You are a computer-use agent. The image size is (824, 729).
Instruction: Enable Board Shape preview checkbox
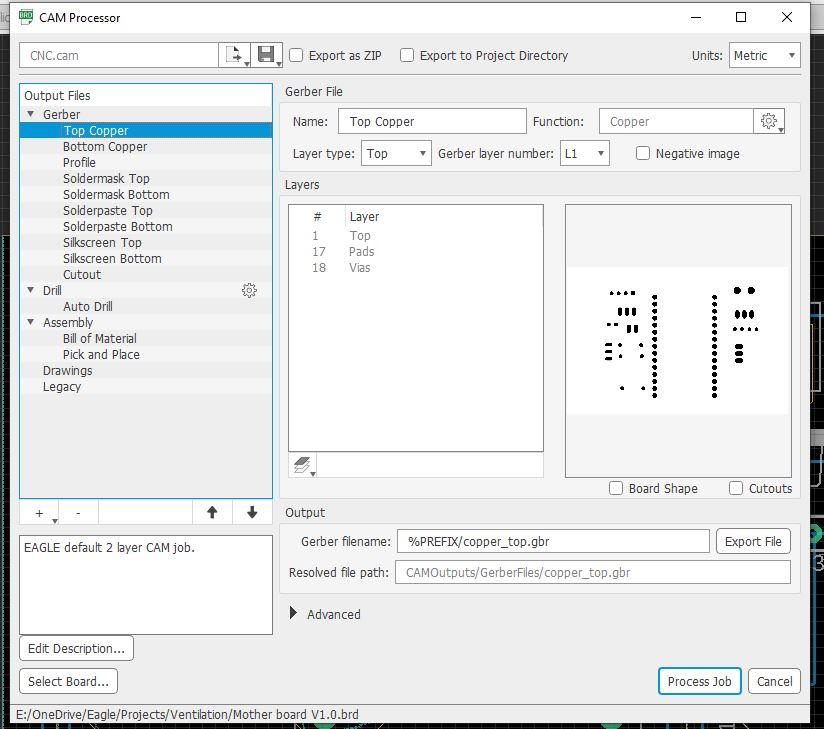616,488
